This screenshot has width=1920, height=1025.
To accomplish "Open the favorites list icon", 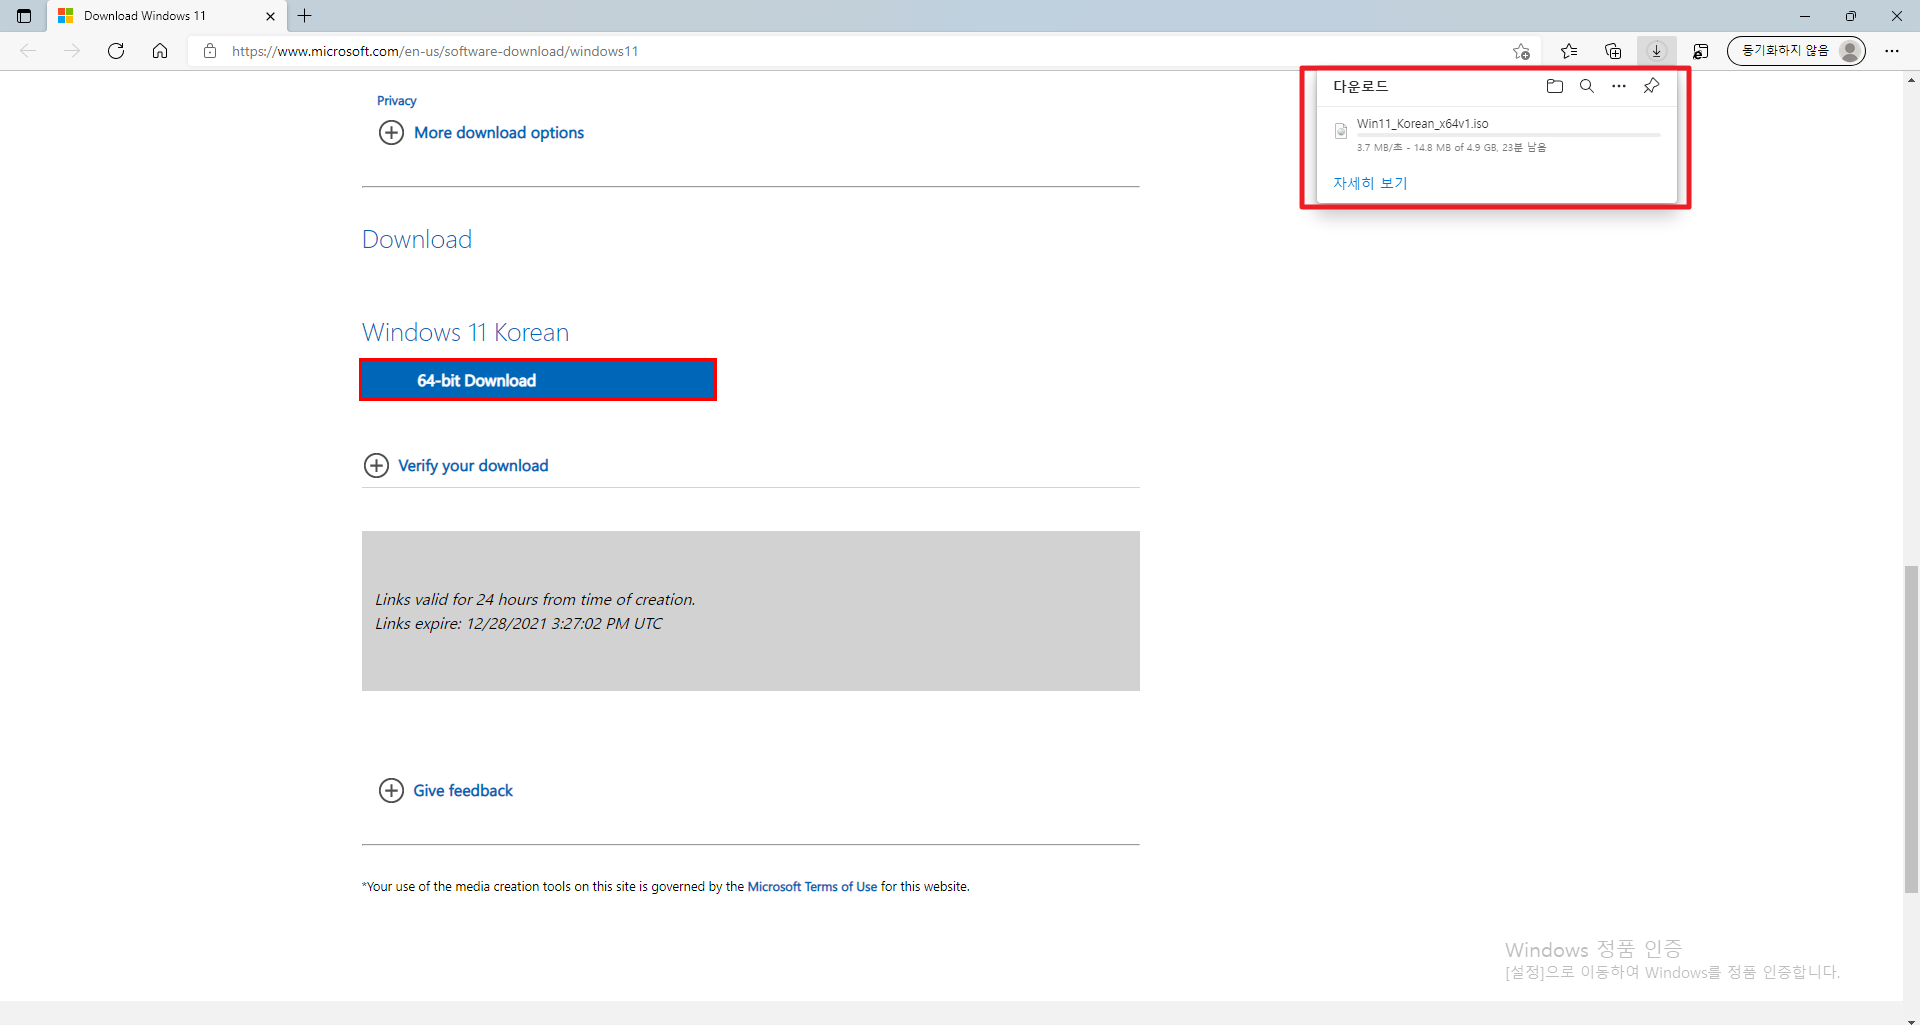I will (x=1569, y=51).
